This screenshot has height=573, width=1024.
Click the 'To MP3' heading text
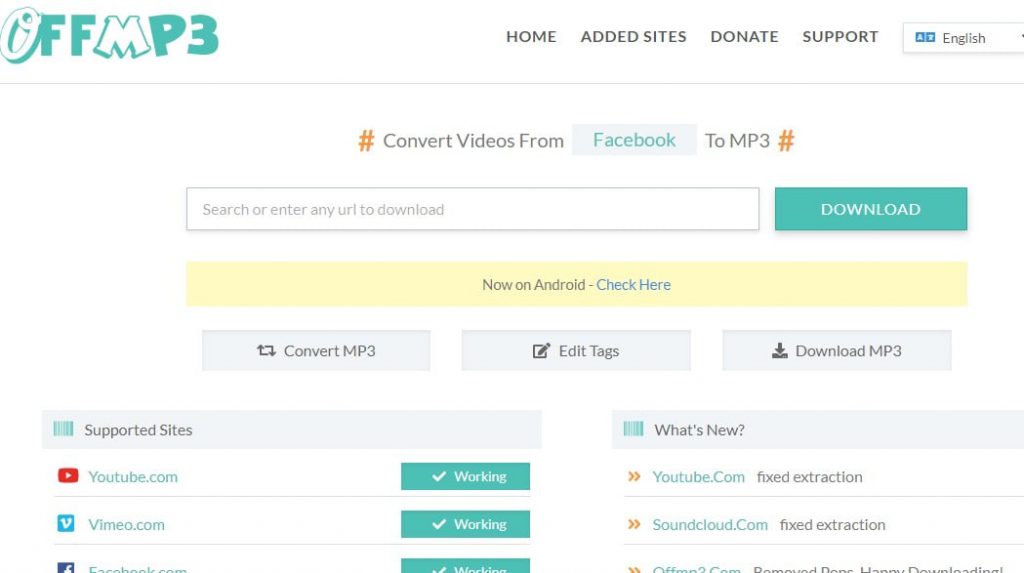[x=737, y=140]
